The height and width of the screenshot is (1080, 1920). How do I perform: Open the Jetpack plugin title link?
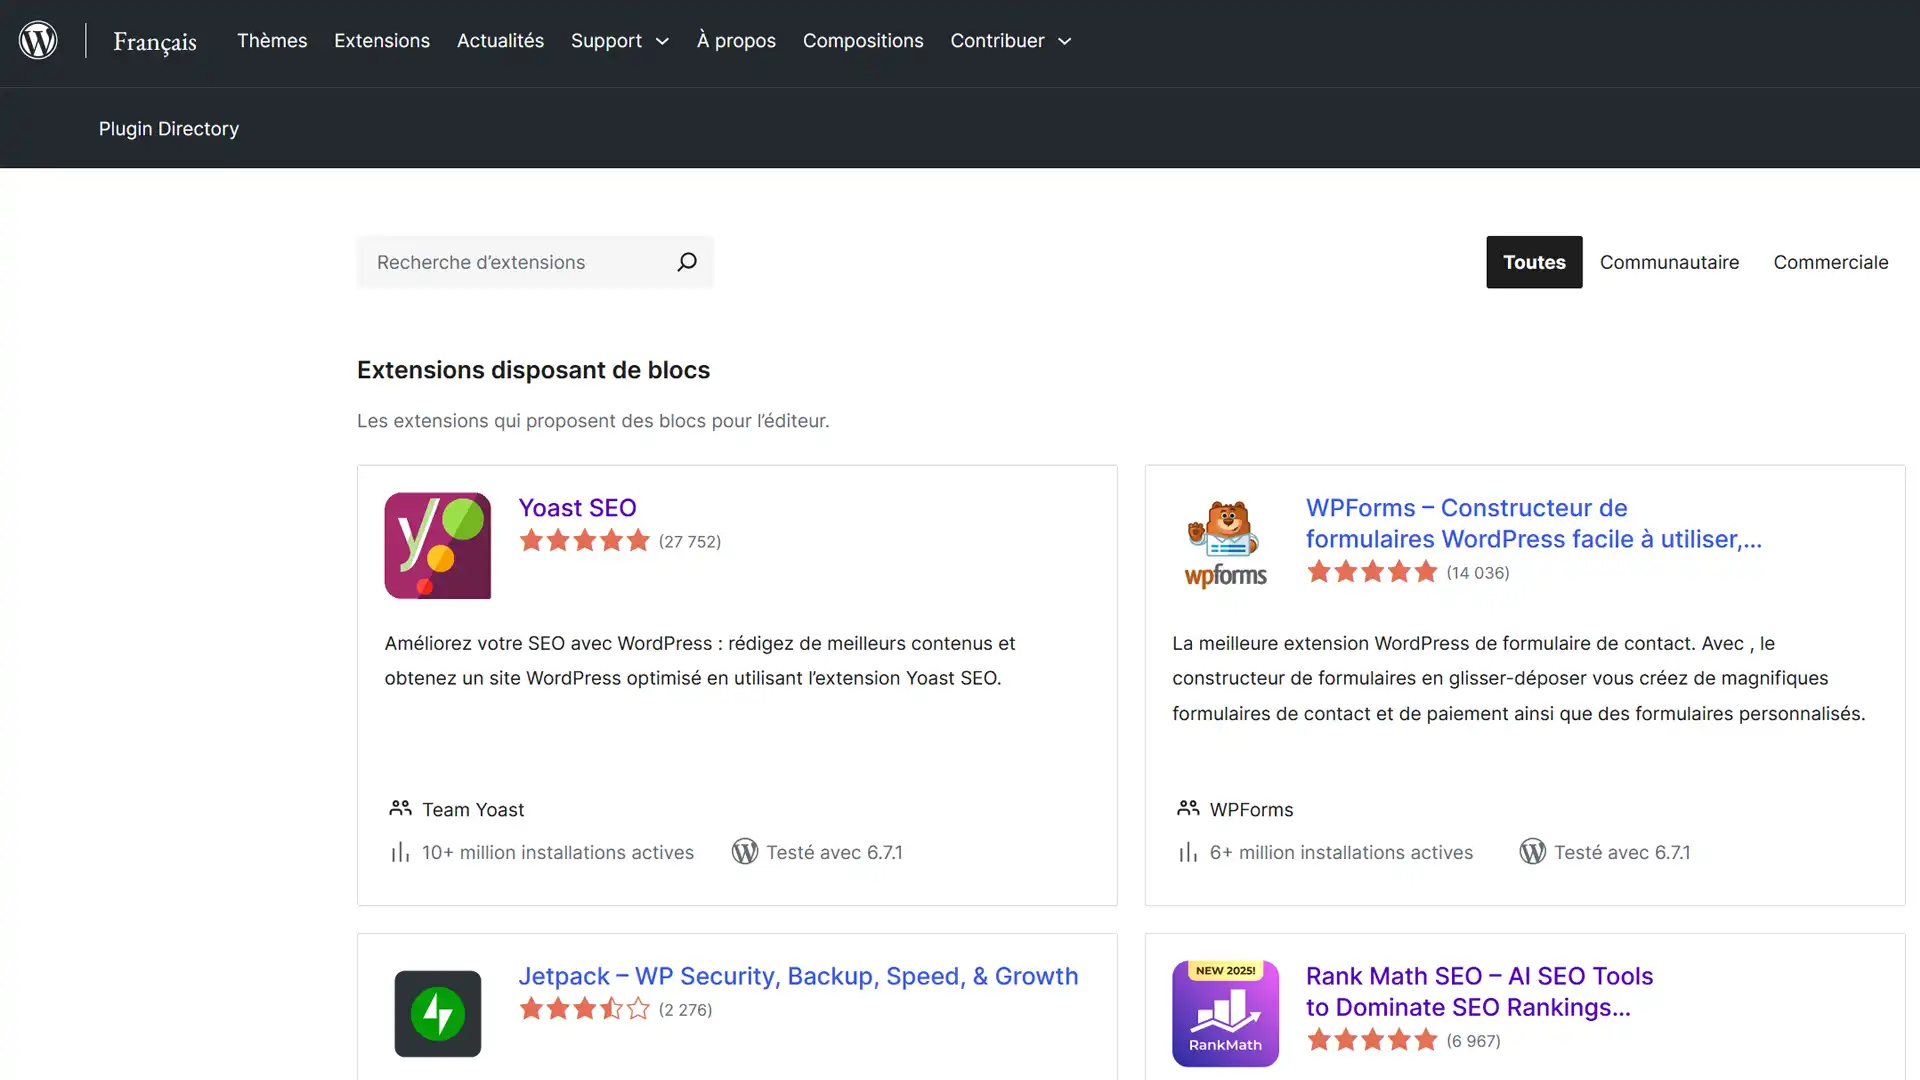(x=798, y=976)
